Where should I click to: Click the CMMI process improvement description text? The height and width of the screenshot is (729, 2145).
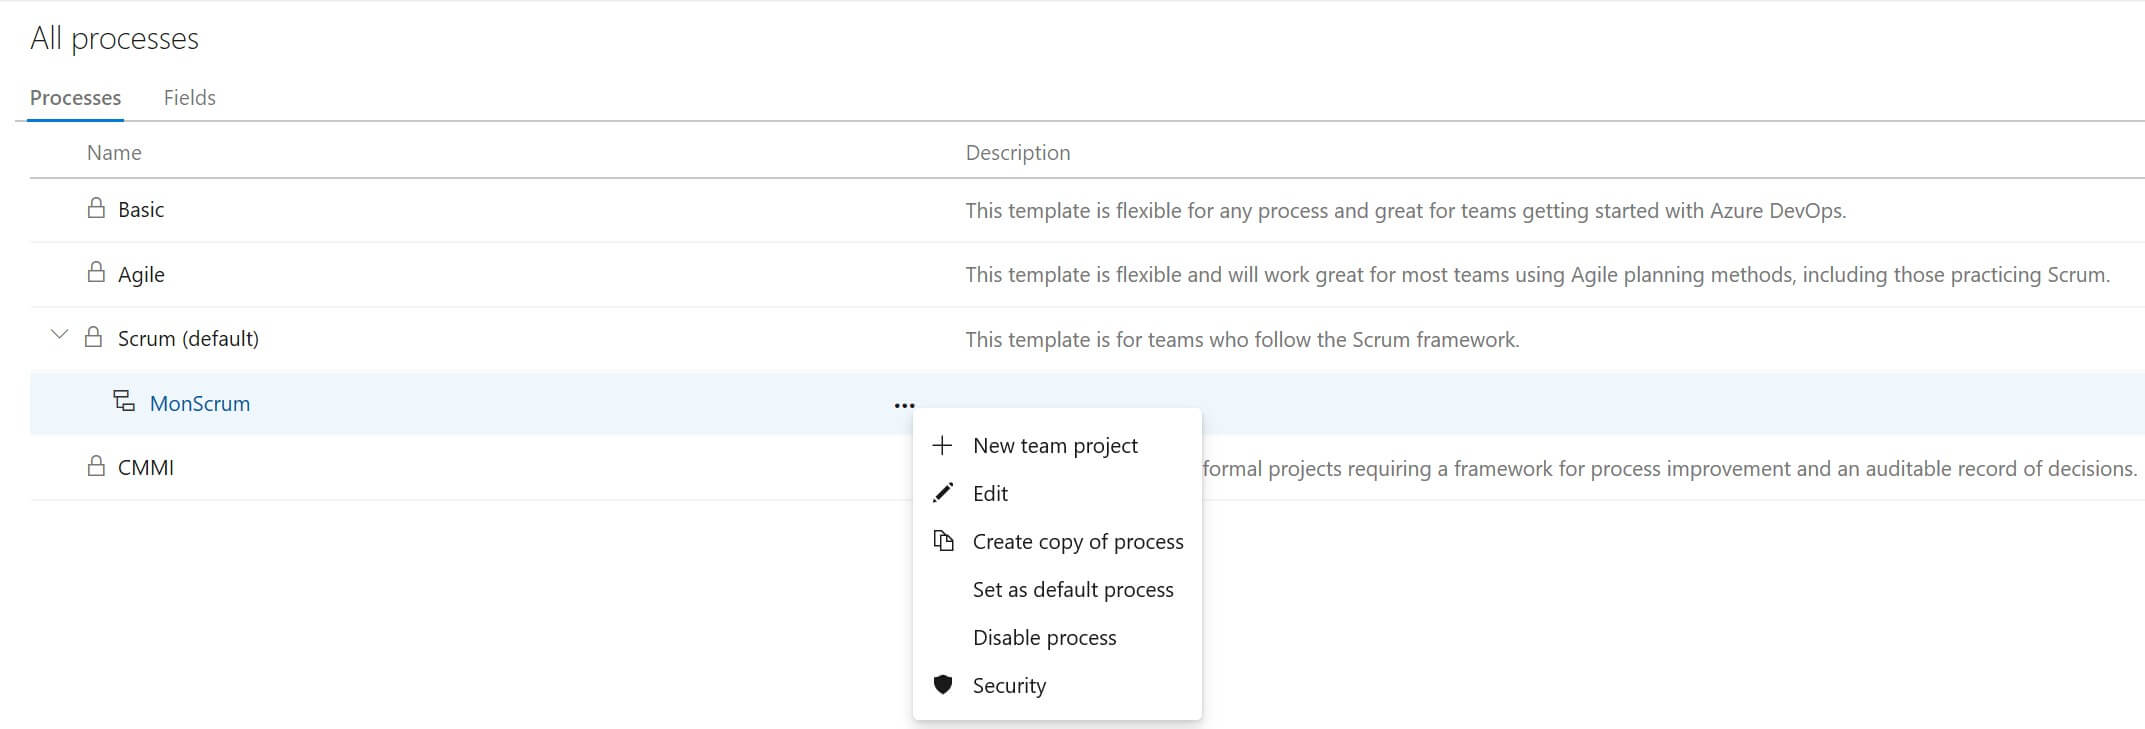(1669, 469)
